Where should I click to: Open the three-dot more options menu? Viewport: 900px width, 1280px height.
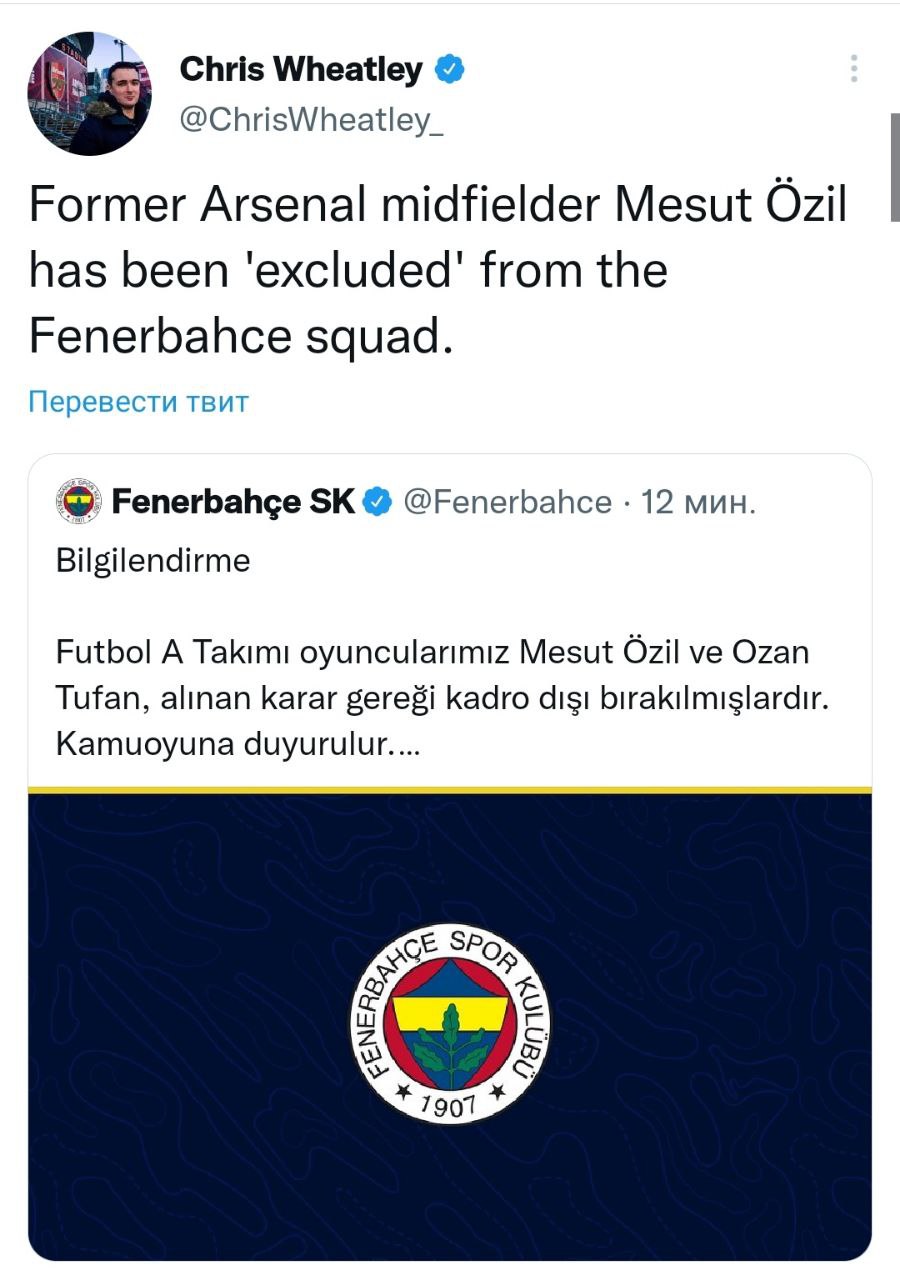click(x=853, y=68)
